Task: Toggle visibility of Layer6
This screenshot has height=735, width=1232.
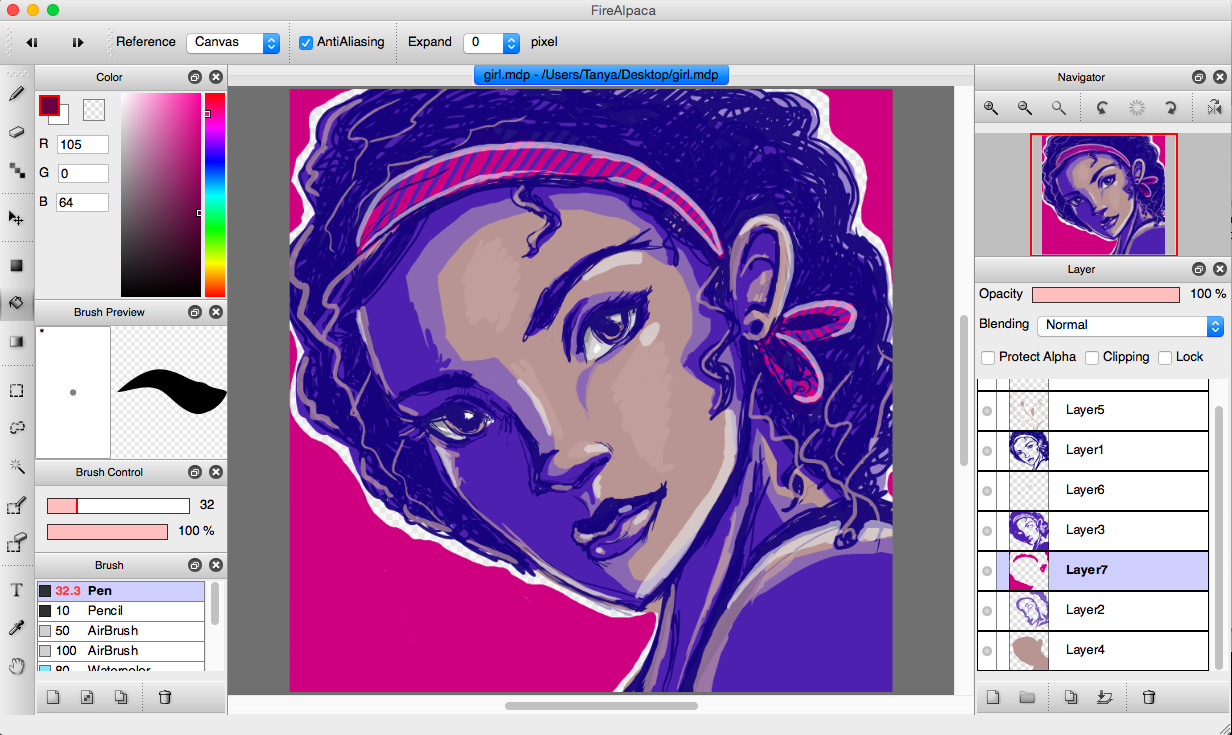Action: 987,491
